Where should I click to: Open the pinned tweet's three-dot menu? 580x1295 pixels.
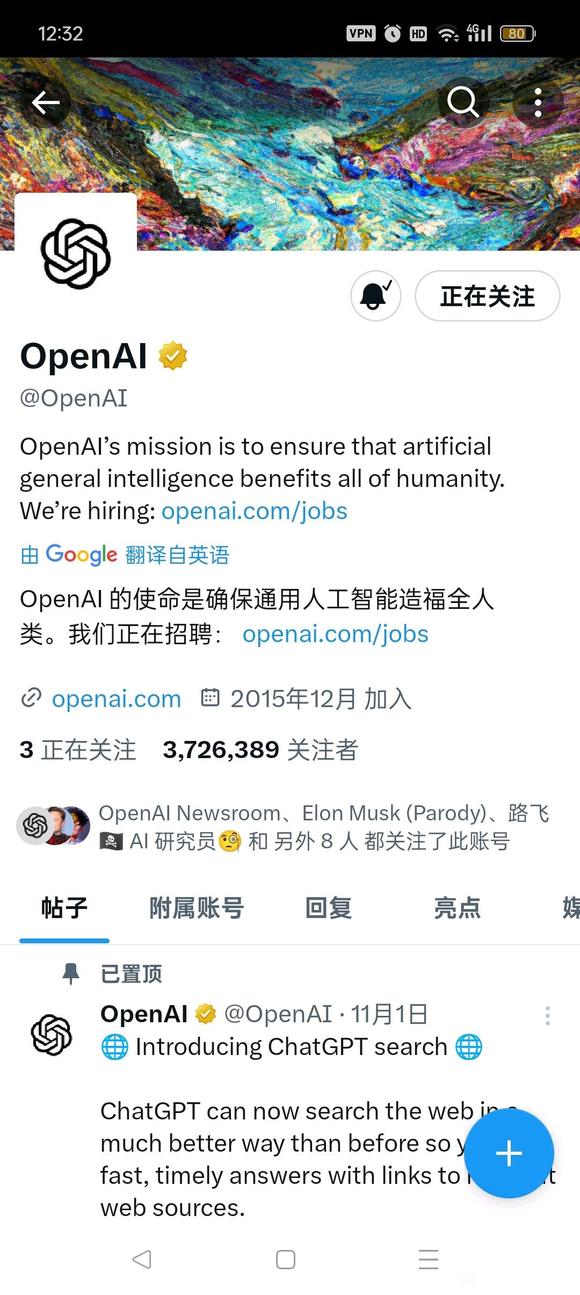548,1016
